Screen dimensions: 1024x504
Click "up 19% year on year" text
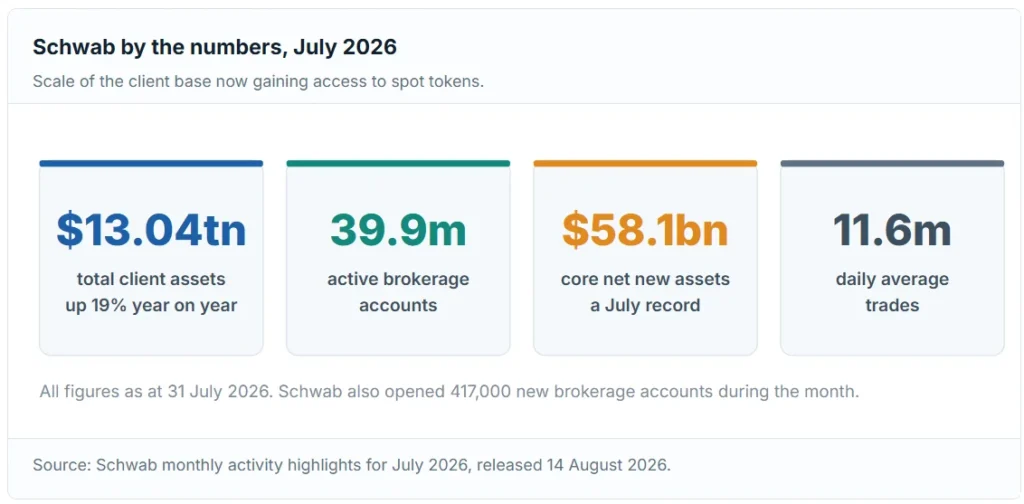(x=152, y=305)
